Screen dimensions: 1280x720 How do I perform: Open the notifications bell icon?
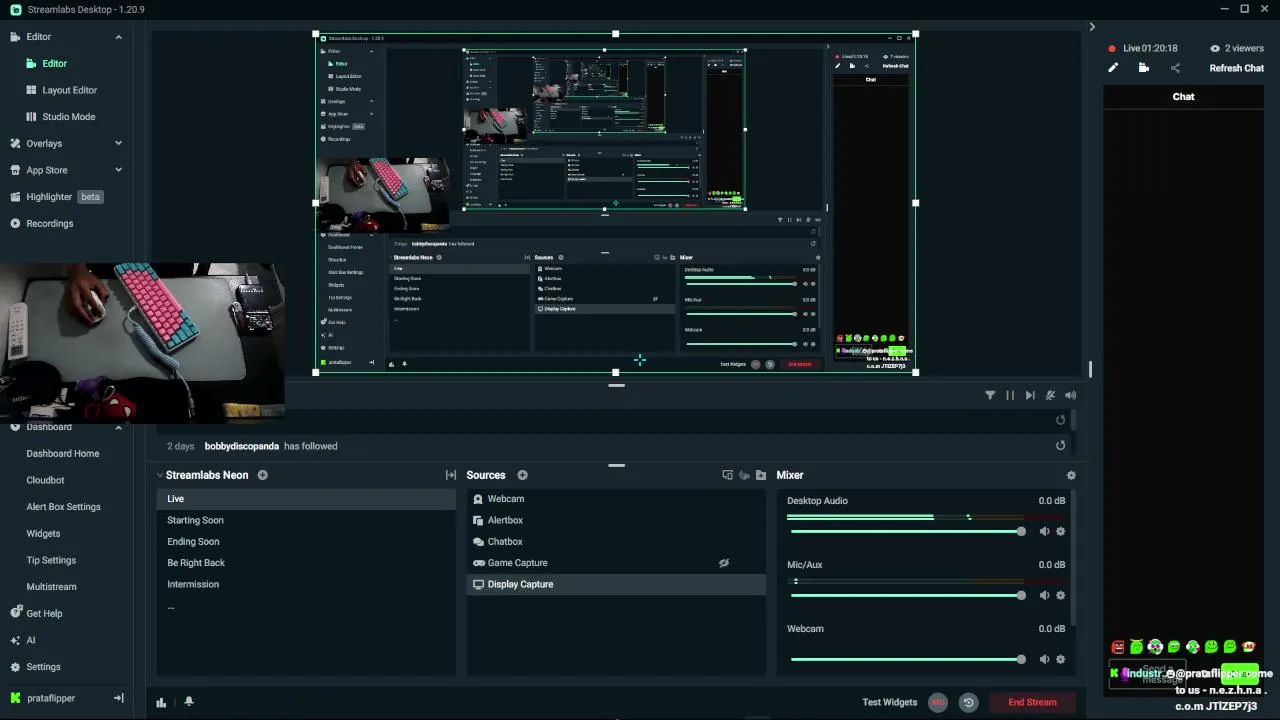coord(188,702)
